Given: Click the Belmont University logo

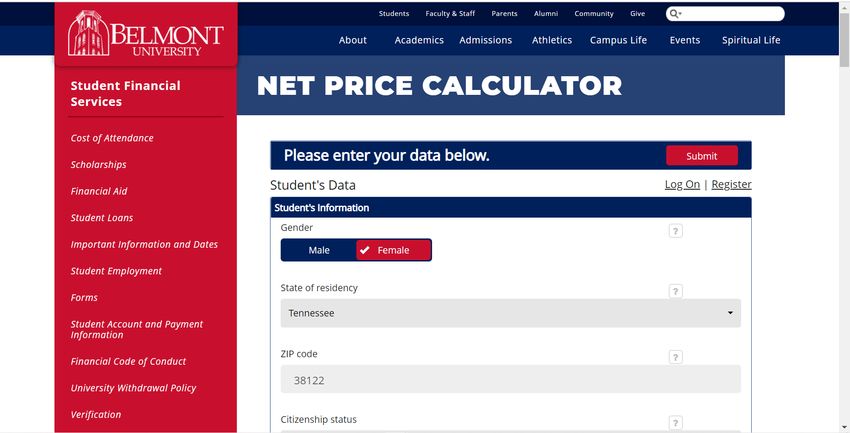Looking at the screenshot, I should coord(145,34).
